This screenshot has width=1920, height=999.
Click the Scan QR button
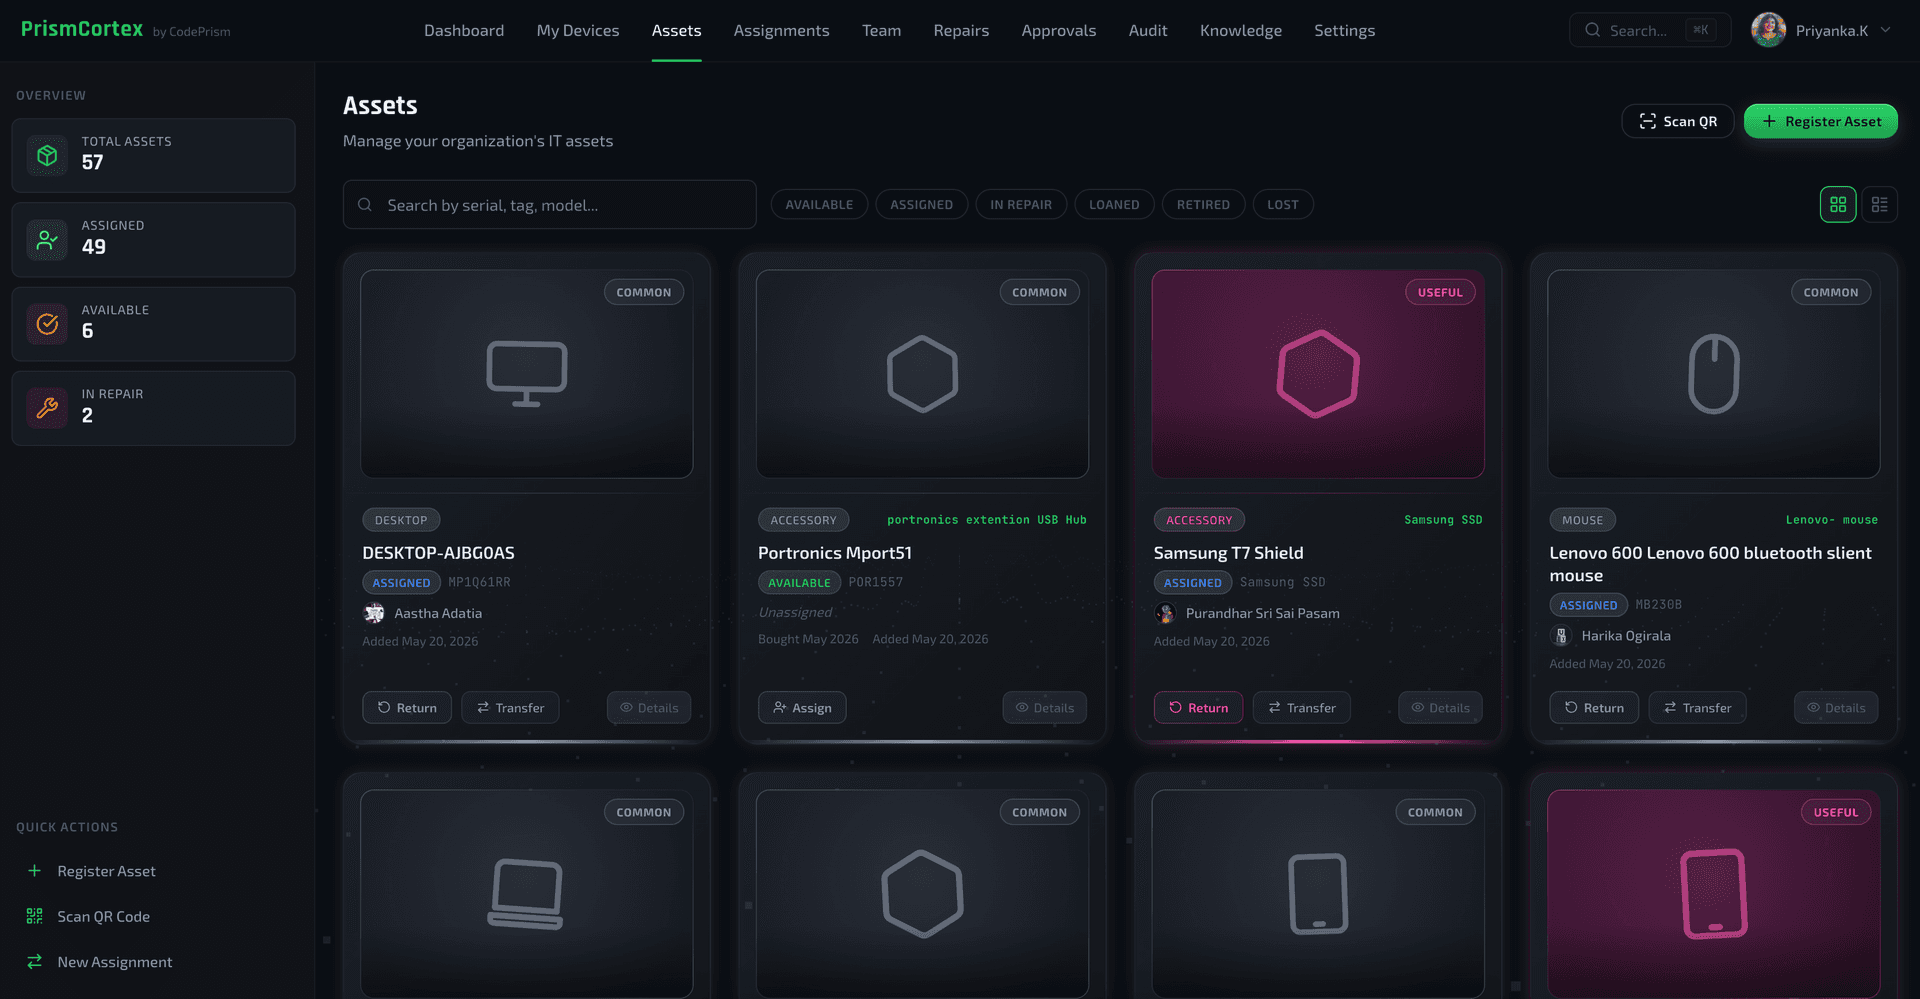point(1677,121)
